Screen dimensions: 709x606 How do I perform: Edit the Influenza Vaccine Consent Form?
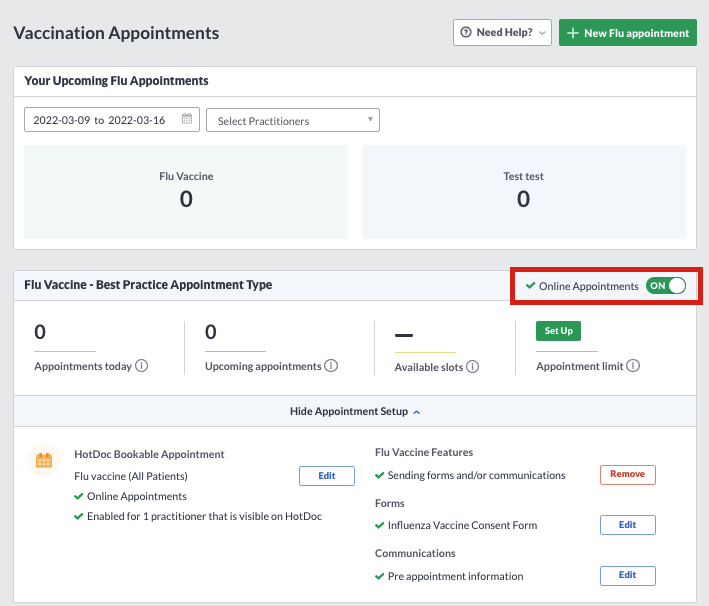(628, 525)
